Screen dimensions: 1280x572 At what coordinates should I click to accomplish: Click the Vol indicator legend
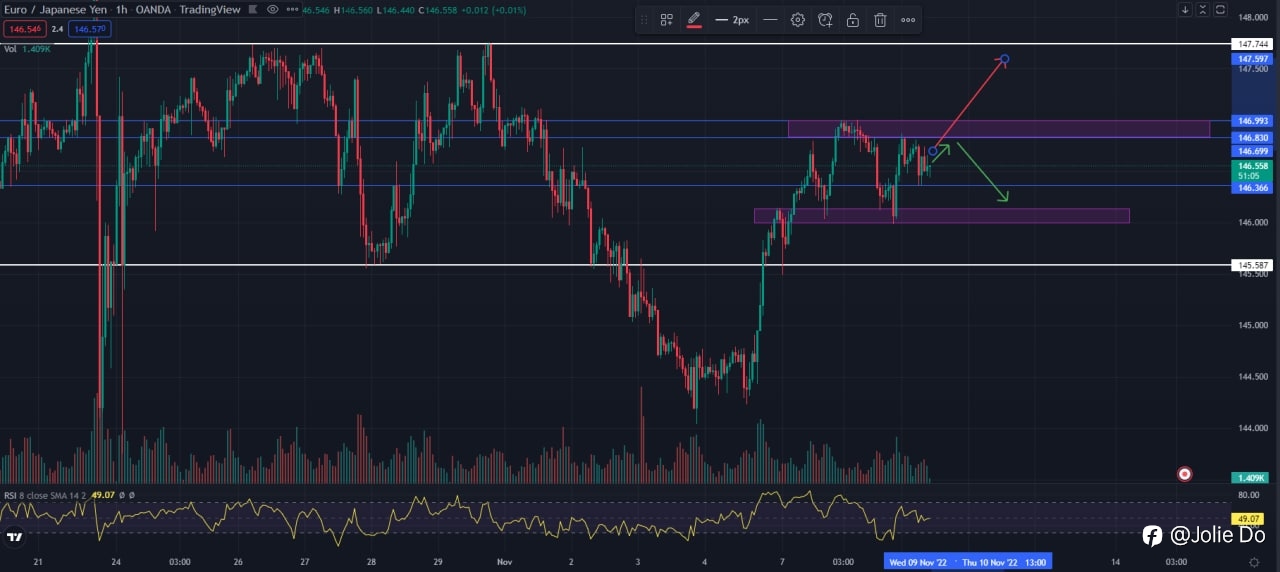tap(28, 48)
